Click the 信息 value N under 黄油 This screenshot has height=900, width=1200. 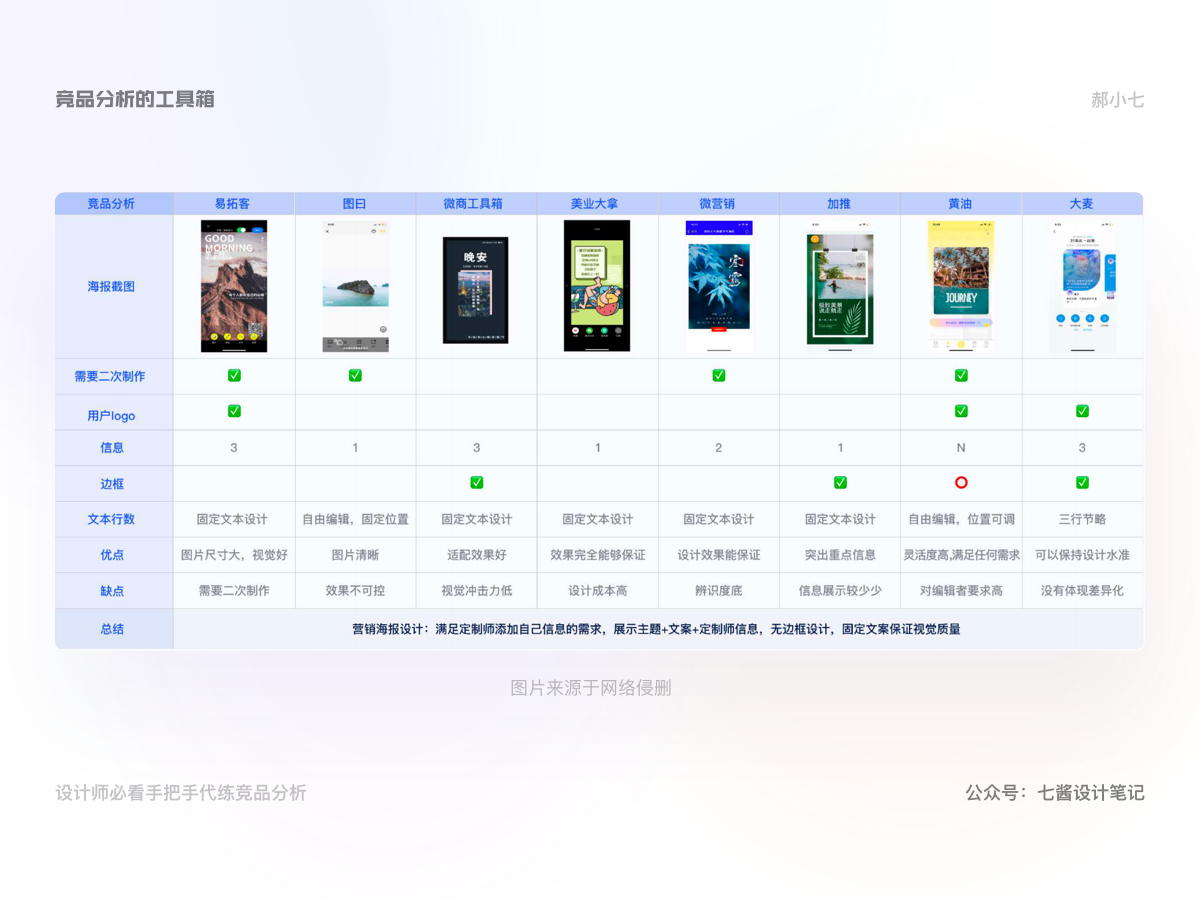tap(961, 448)
